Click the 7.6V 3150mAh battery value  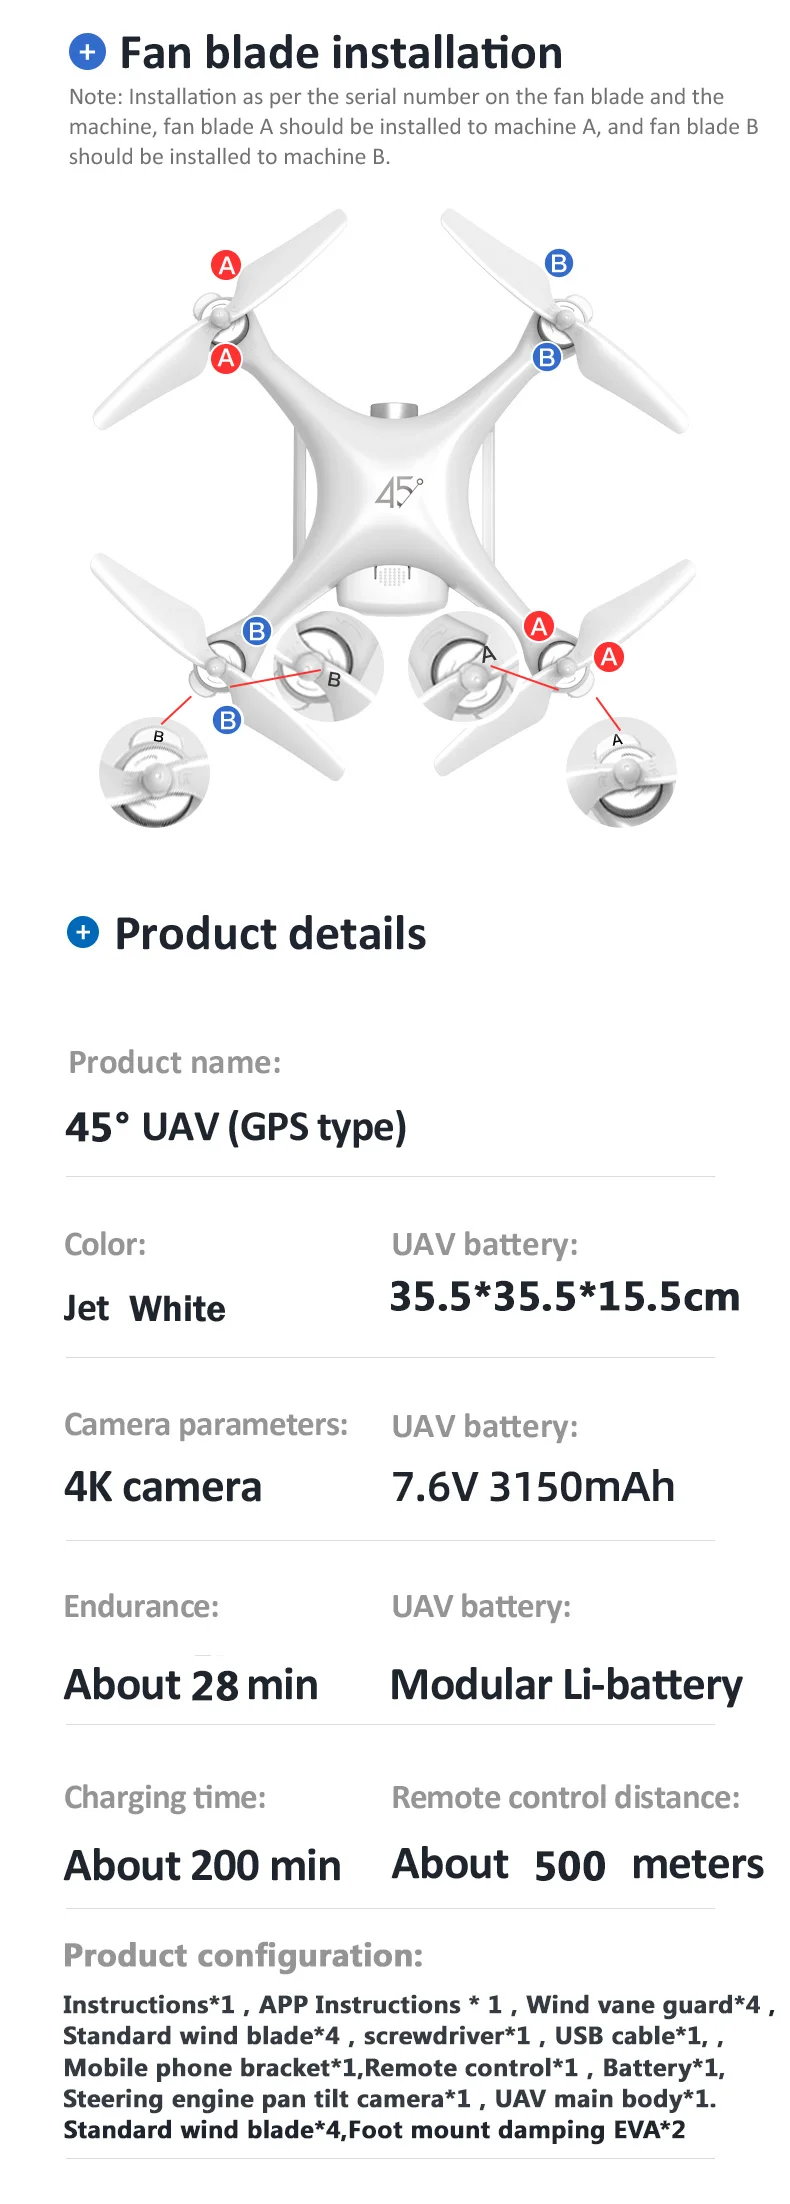[x=533, y=1487]
